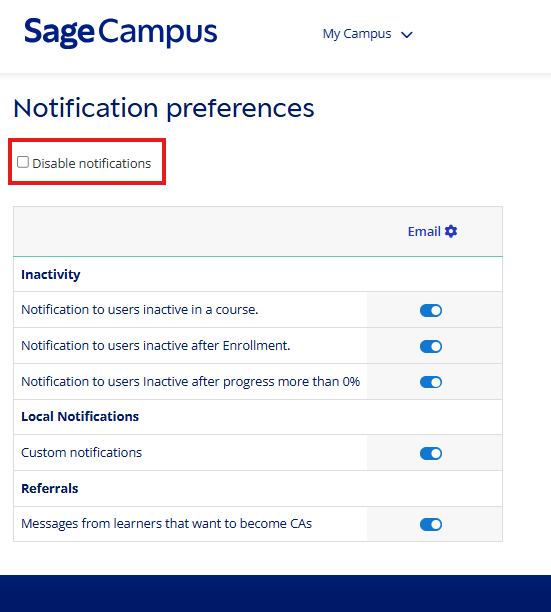Click the 'inactive after Enrollment' row text
The image size is (551, 612).
pyautogui.click(x=156, y=345)
